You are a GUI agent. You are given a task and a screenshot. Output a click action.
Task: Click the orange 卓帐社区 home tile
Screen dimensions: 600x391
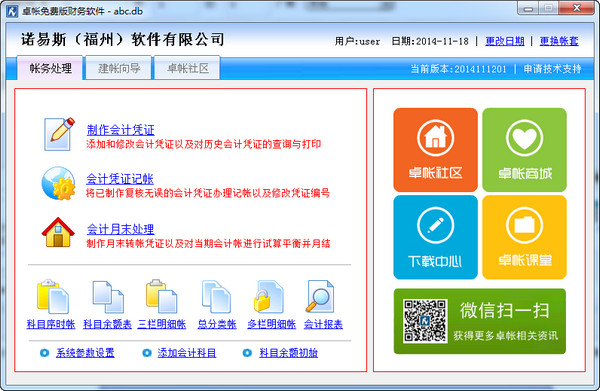tap(435, 150)
